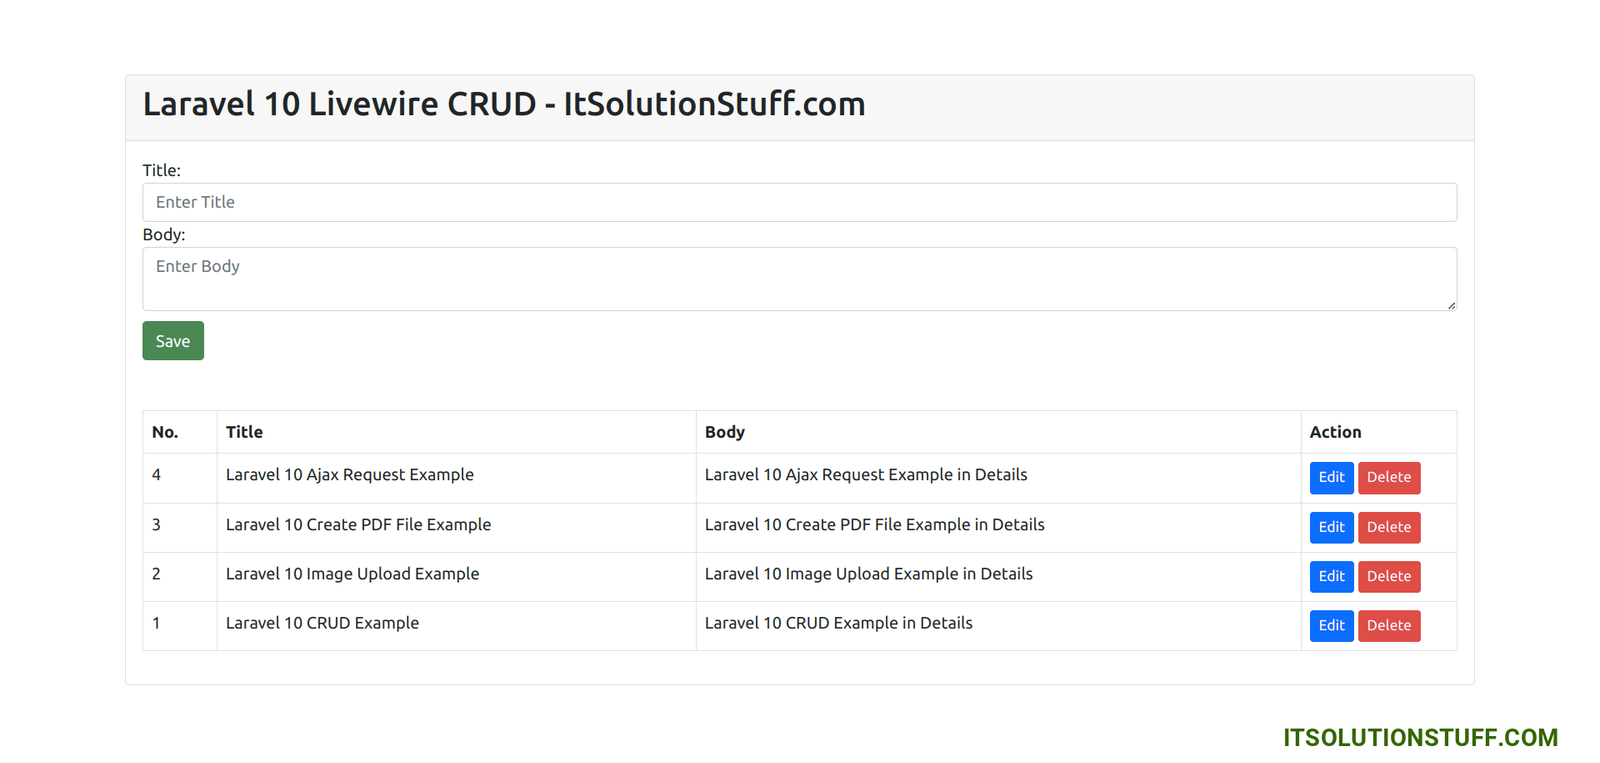Click the Title: label above the input
This screenshot has height=763, width=1600.
161,171
